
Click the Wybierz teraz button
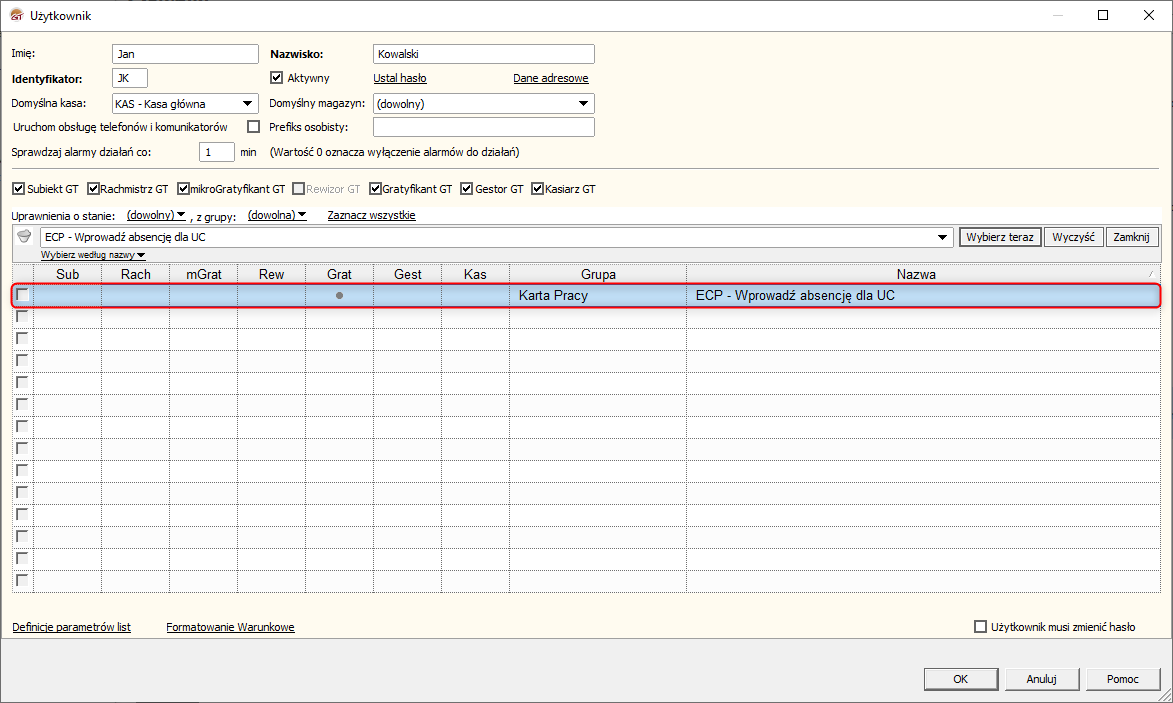coord(999,237)
